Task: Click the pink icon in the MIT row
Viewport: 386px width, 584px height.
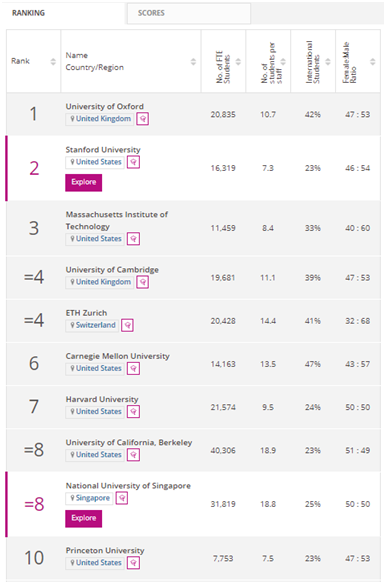Action: (133, 239)
